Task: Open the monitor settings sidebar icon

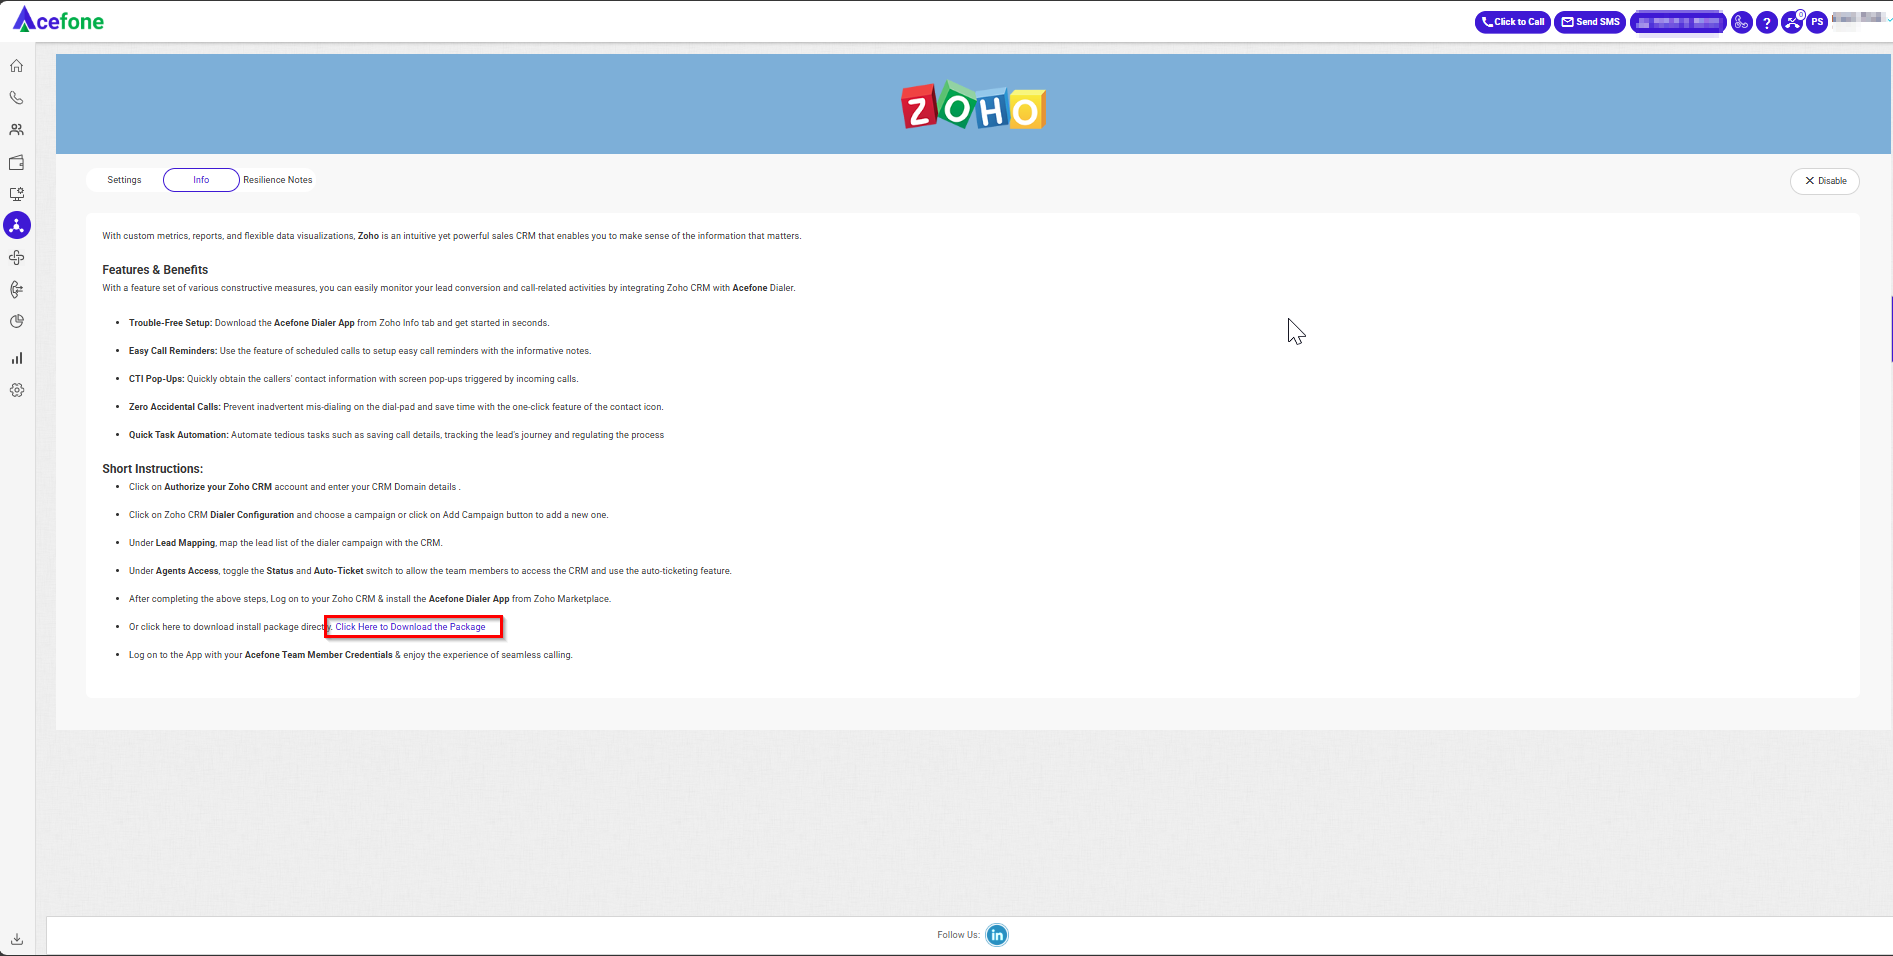Action: pyautogui.click(x=17, y=194)
